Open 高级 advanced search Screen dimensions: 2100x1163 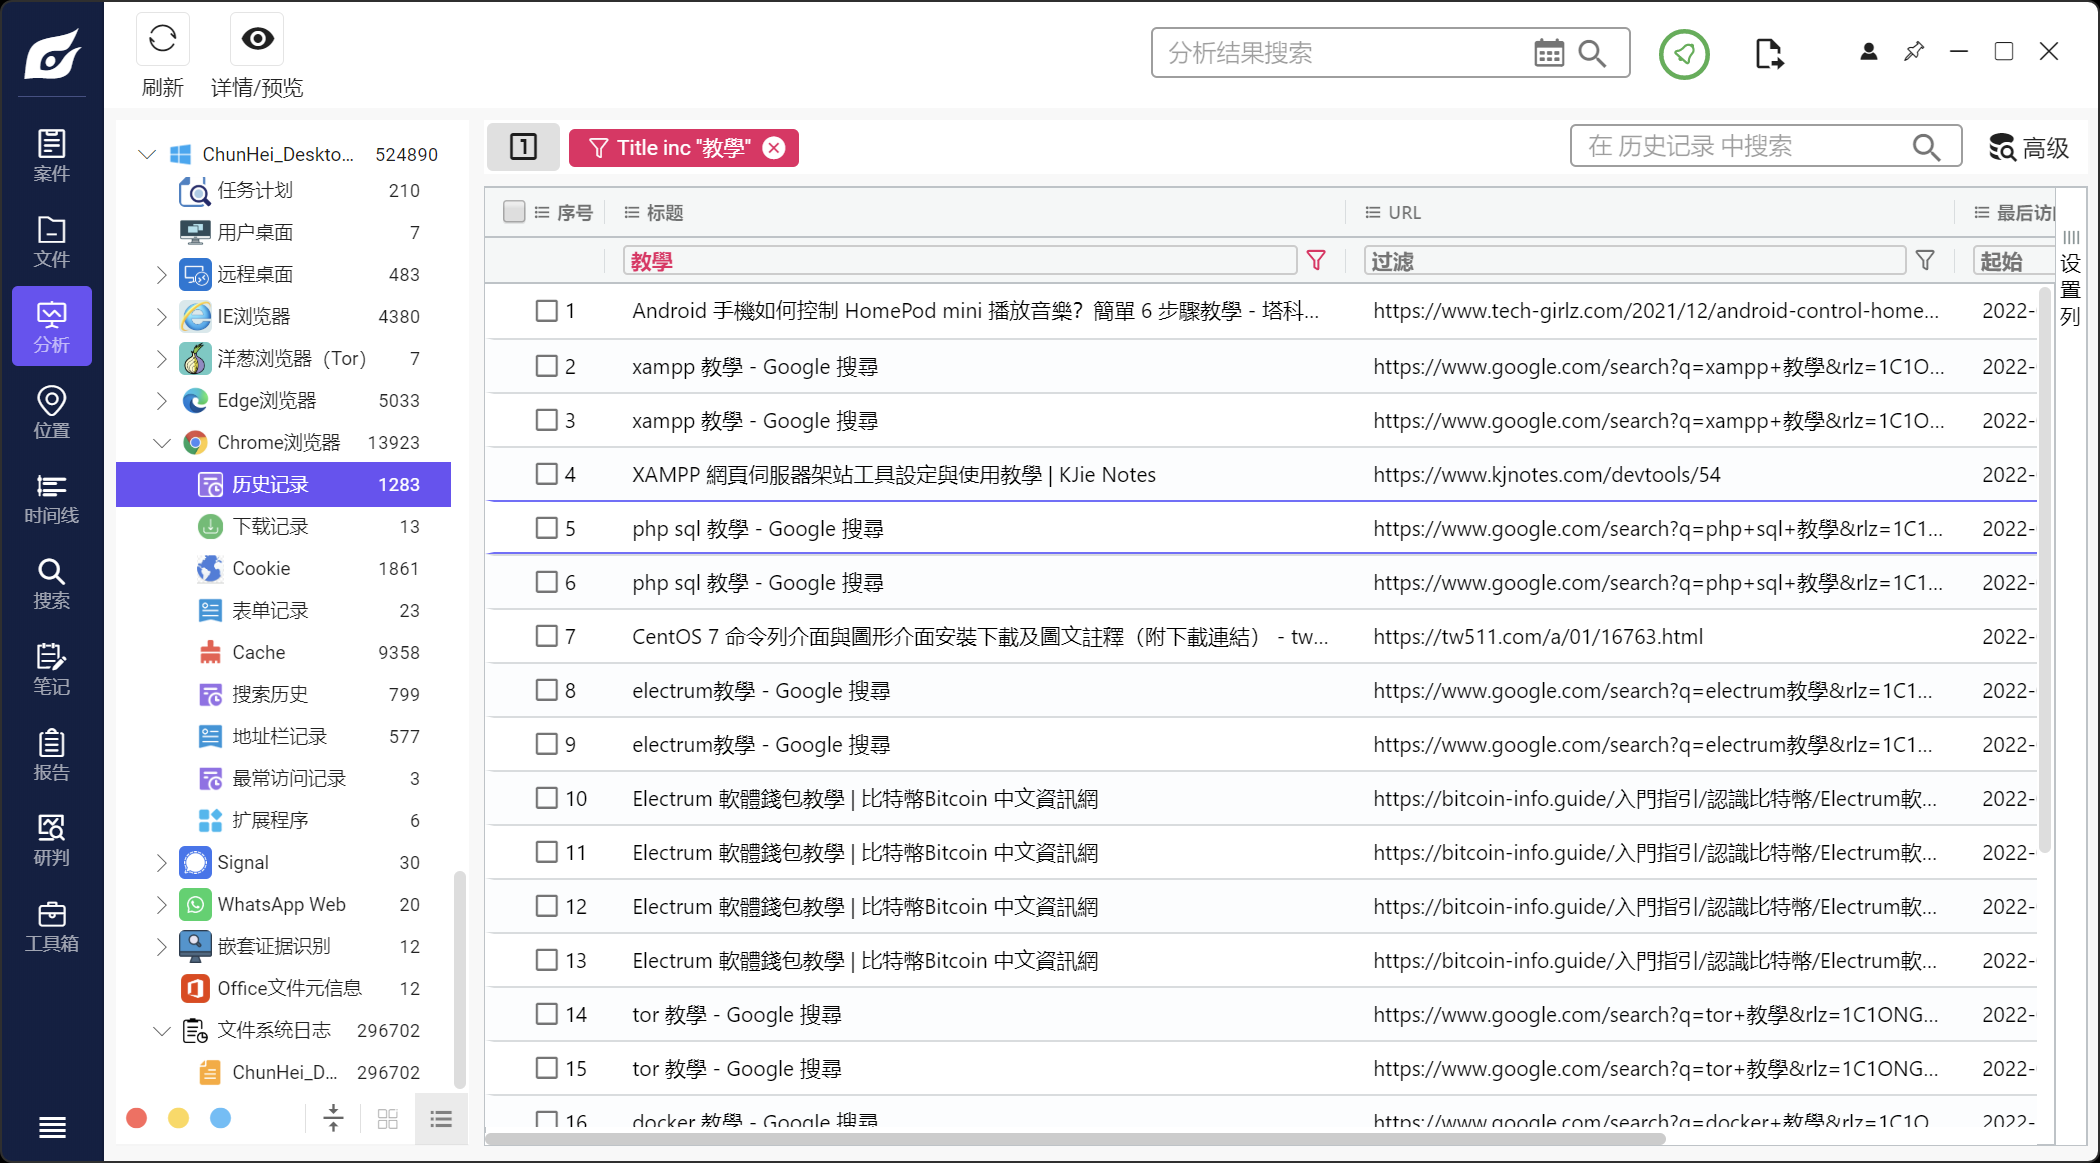(x=2028, y=148)
